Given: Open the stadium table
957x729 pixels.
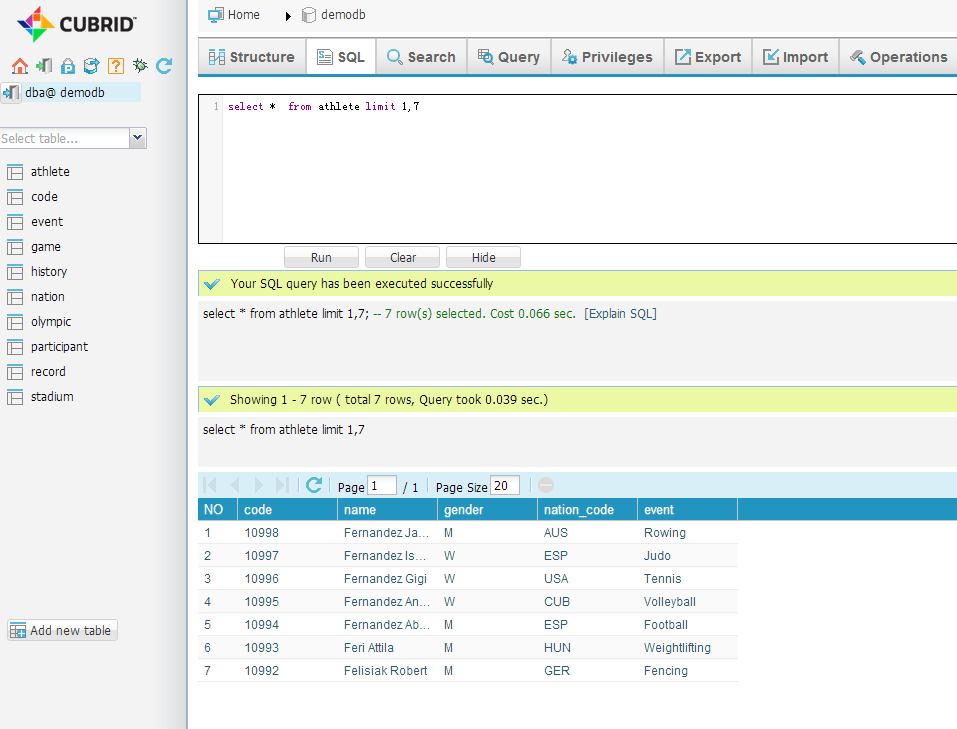Looking at the screenshot, I should tap(52, 397).
